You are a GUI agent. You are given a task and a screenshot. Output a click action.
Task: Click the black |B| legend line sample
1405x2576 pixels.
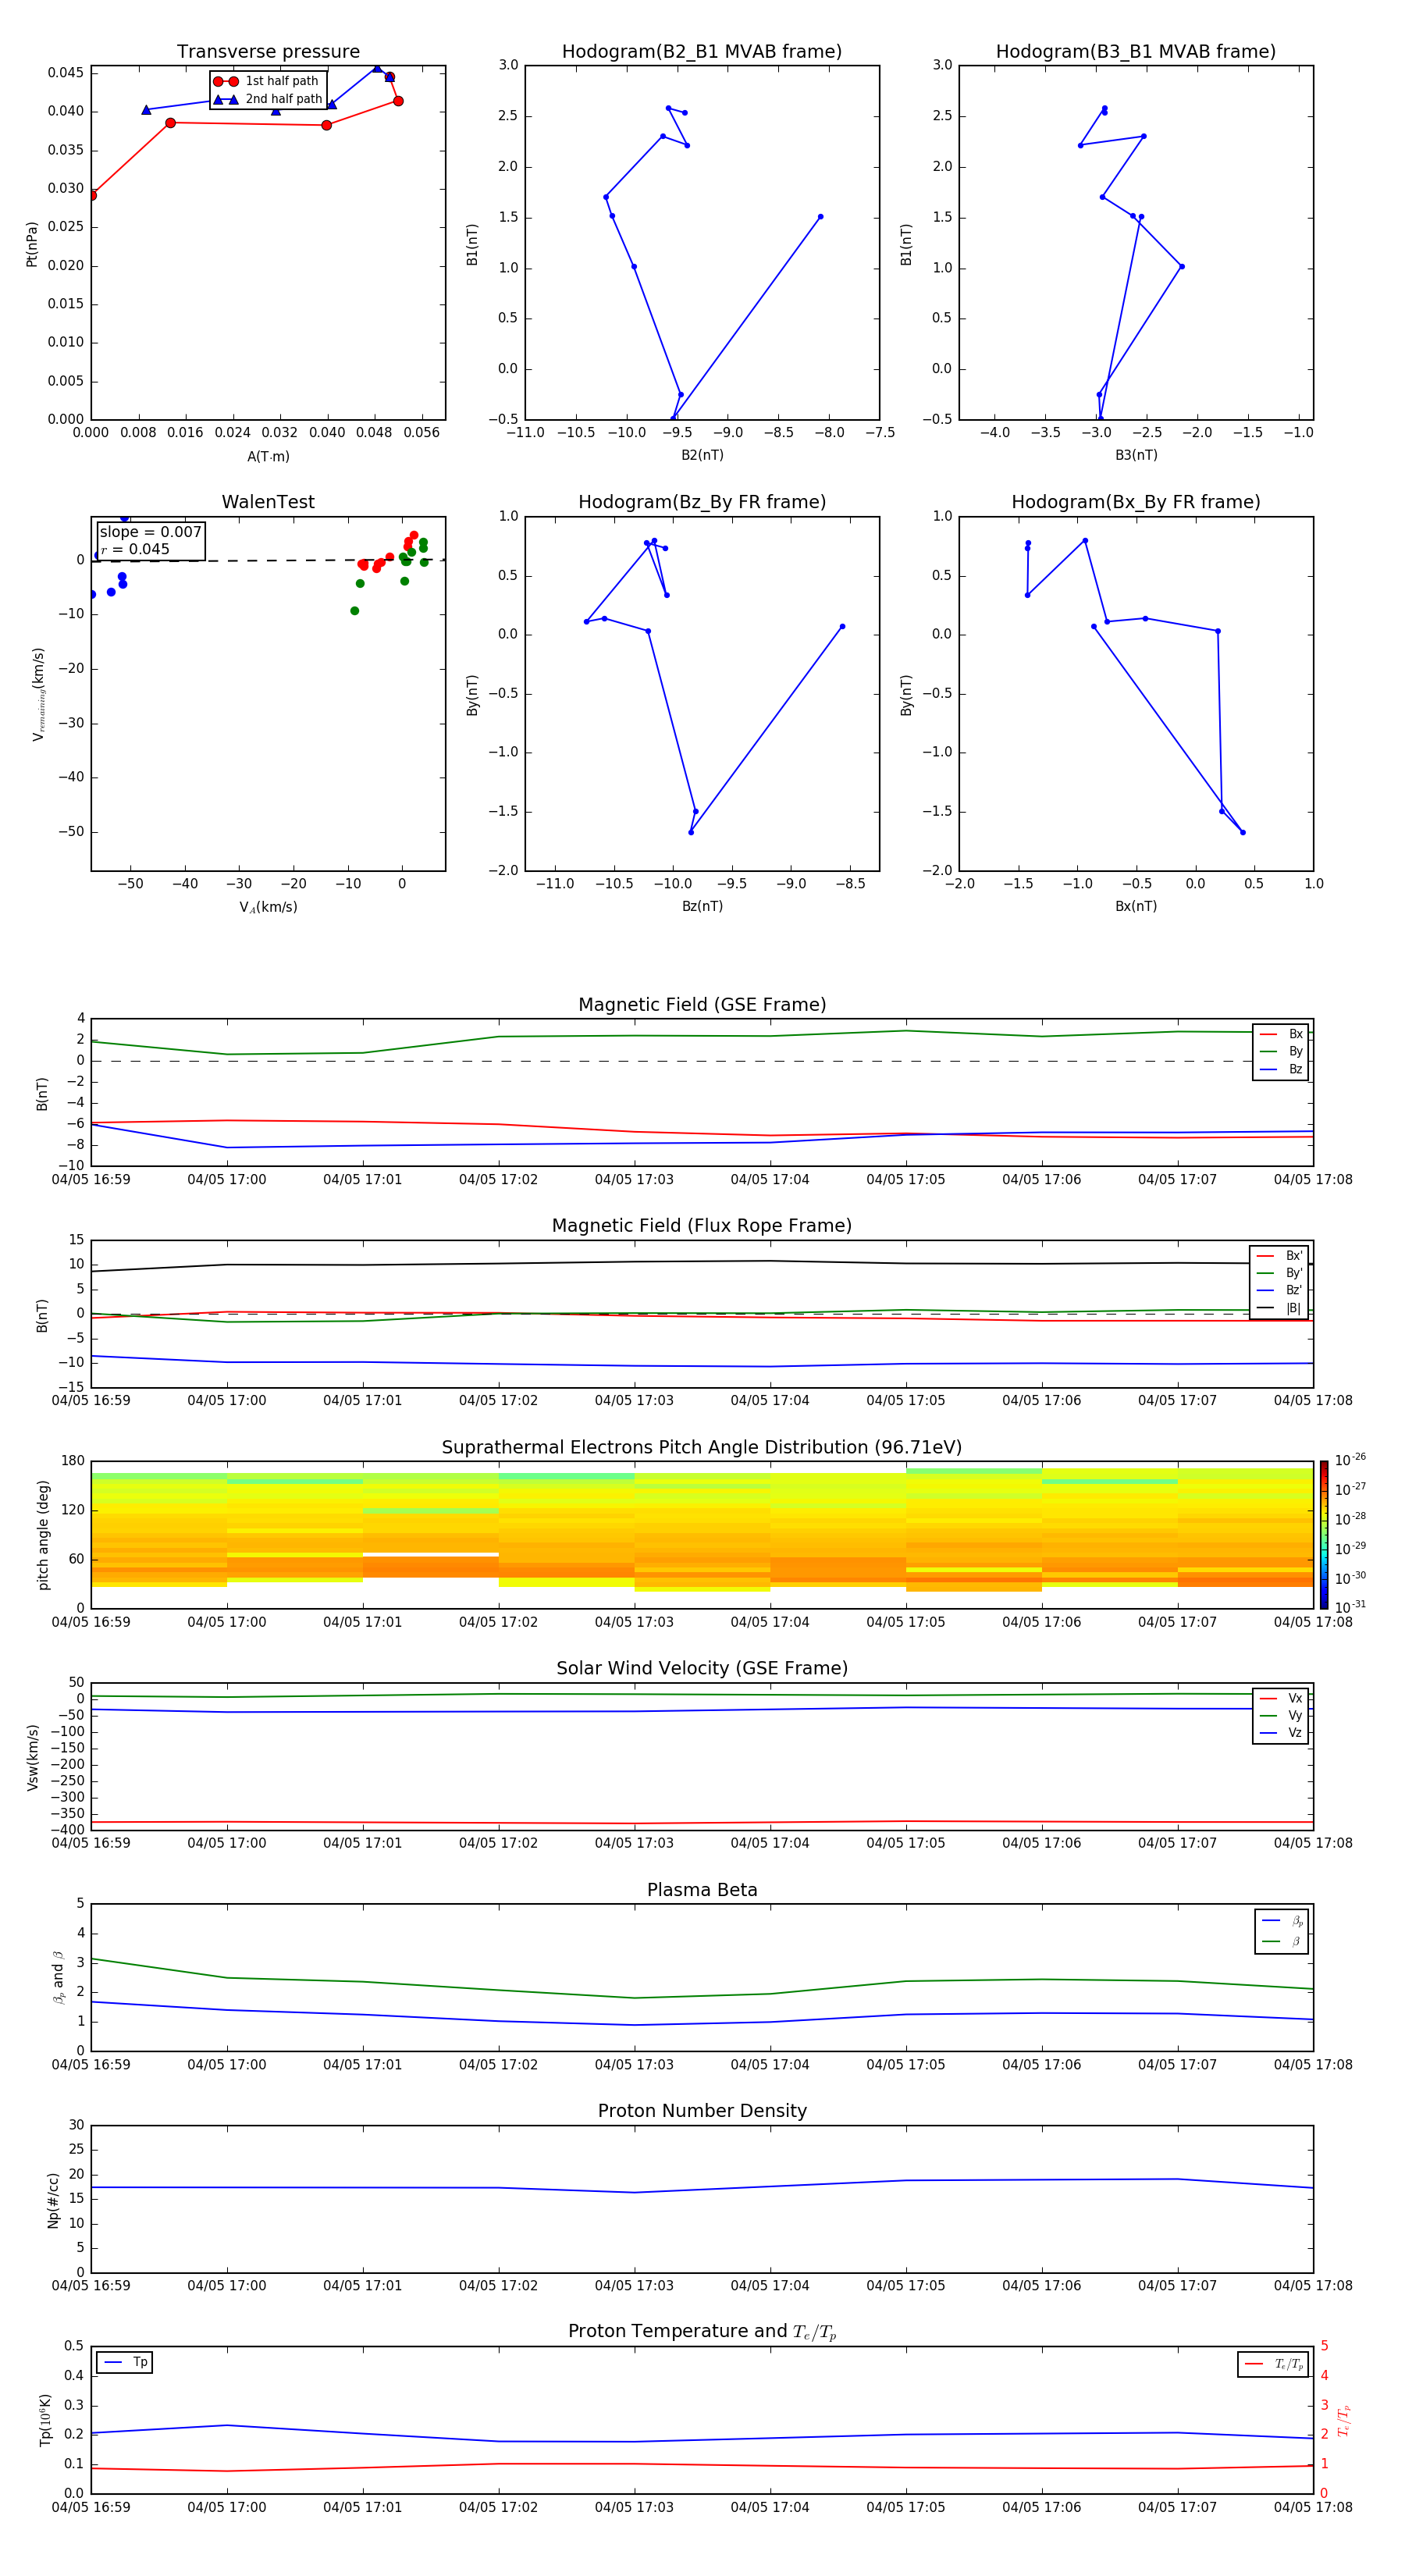point(1265,1308)
